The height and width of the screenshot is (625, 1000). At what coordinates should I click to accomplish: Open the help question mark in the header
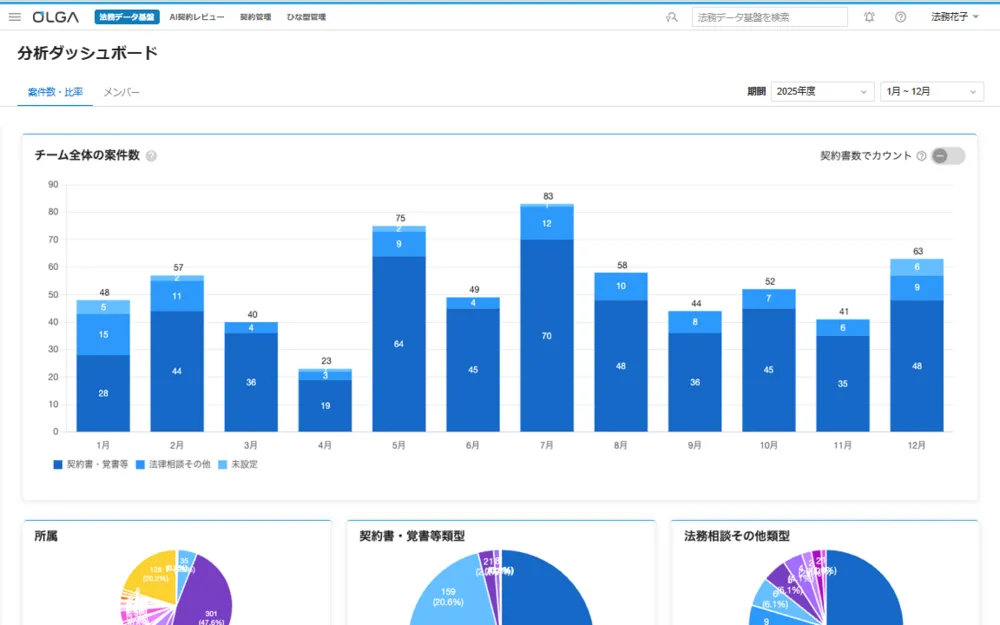pos(900,17)
